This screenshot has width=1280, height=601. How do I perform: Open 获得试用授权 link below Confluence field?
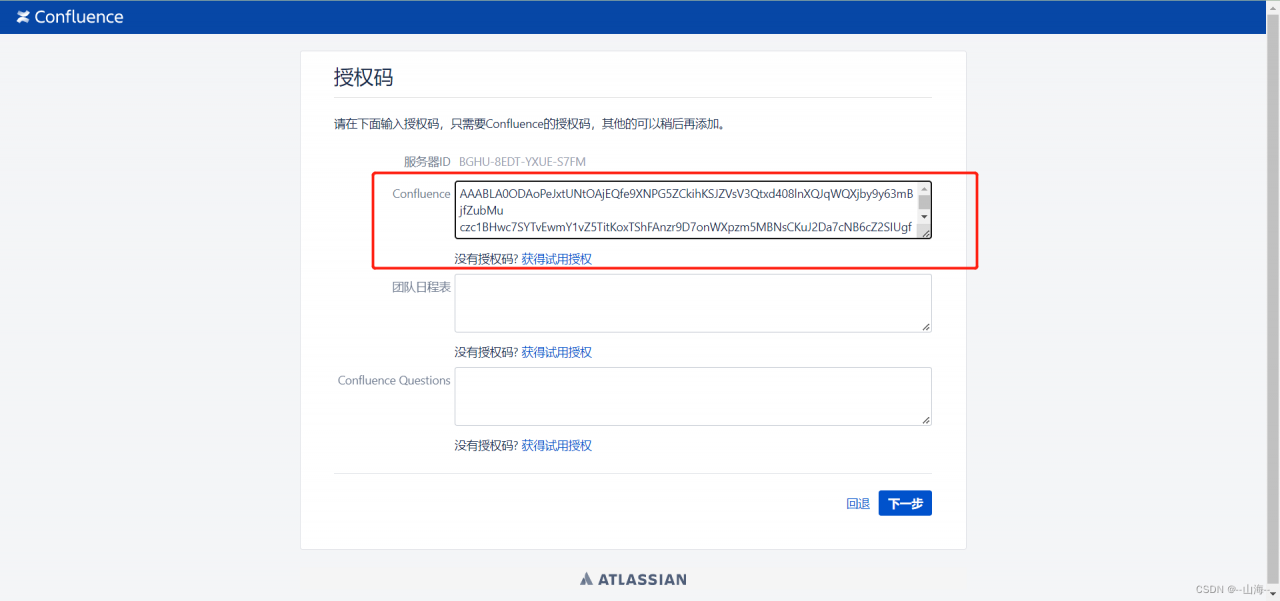[556, 259]
